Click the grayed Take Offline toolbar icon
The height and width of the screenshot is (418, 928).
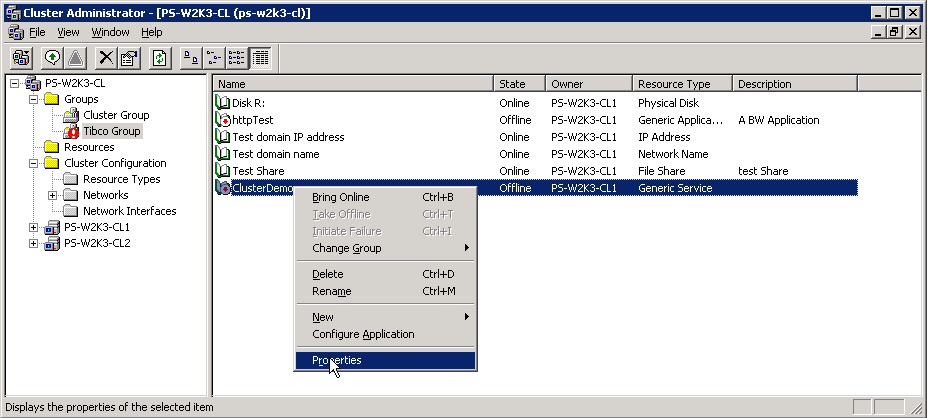(x=75, y=57)
